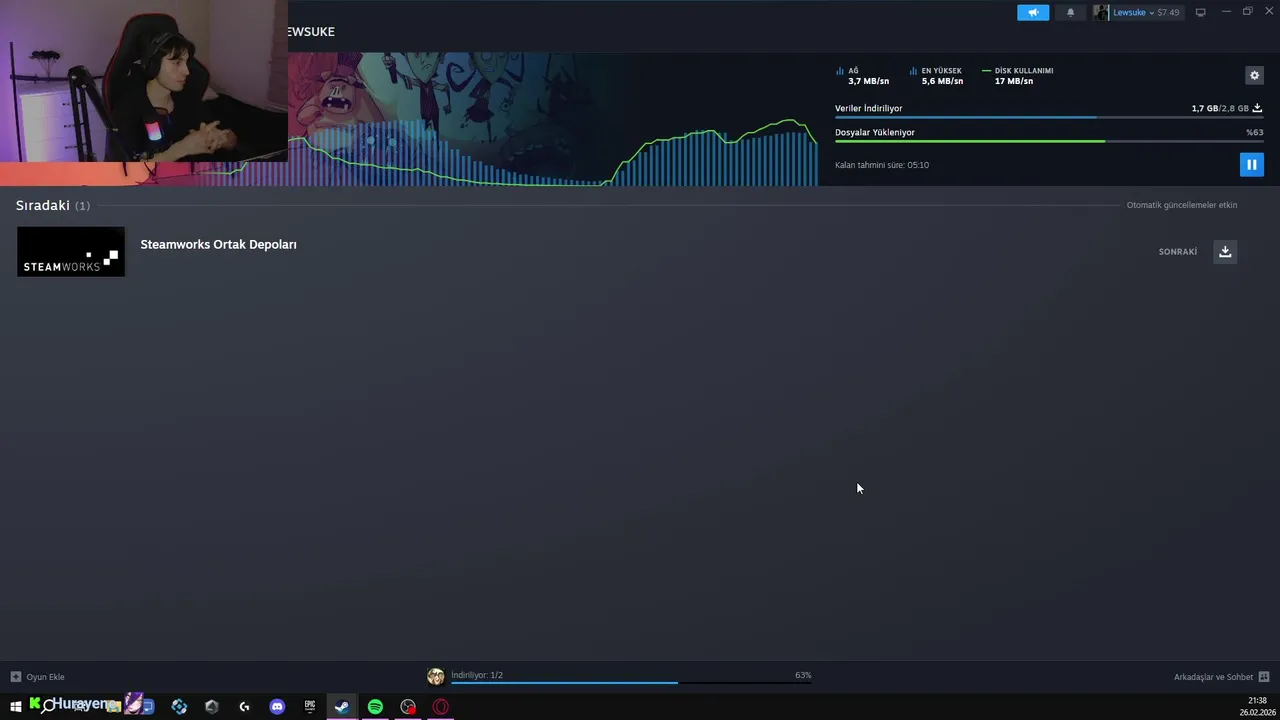Click Oyun Ekle at bottom left

coord(45,677)
